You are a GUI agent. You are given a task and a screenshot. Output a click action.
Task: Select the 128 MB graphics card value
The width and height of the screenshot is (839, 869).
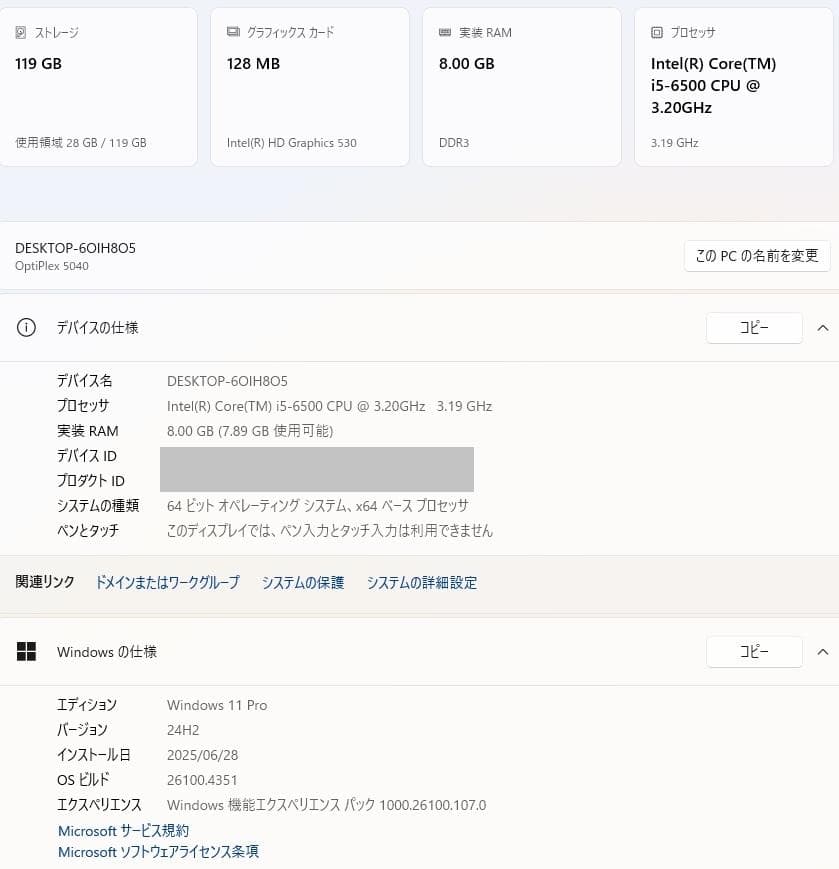tap(253, 64)
